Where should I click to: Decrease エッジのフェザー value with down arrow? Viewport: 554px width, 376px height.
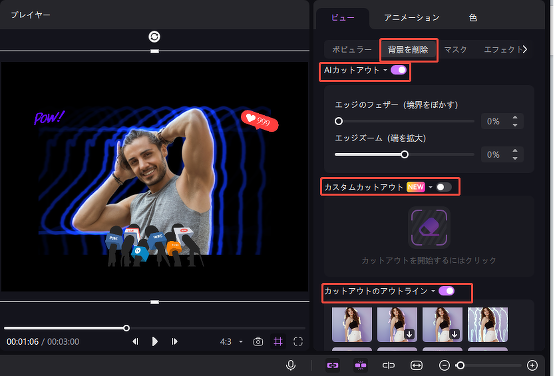click(515, 125)
